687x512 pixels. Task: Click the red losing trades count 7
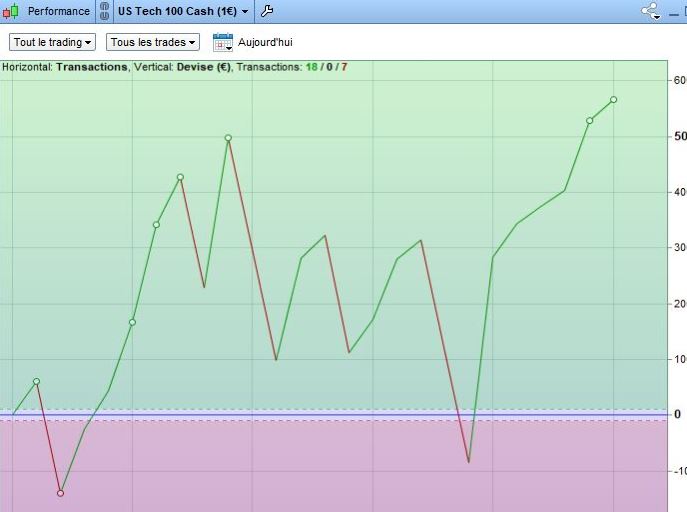(344, 67)
